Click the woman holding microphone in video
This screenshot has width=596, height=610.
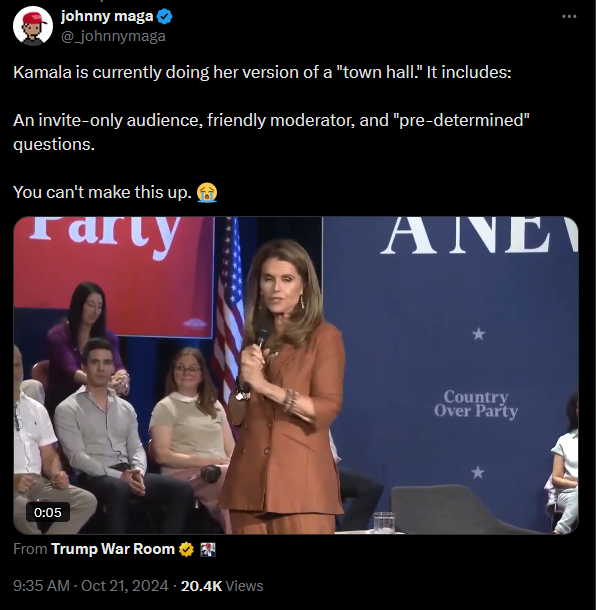[x=283, y=385]
